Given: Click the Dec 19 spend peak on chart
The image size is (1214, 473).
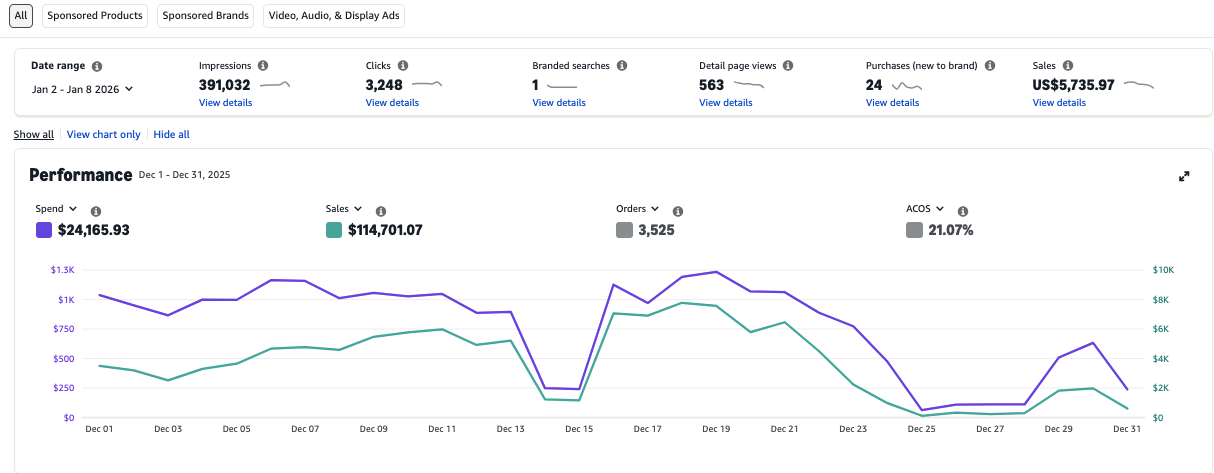Looking at the screenshot, I should (716, 271).
